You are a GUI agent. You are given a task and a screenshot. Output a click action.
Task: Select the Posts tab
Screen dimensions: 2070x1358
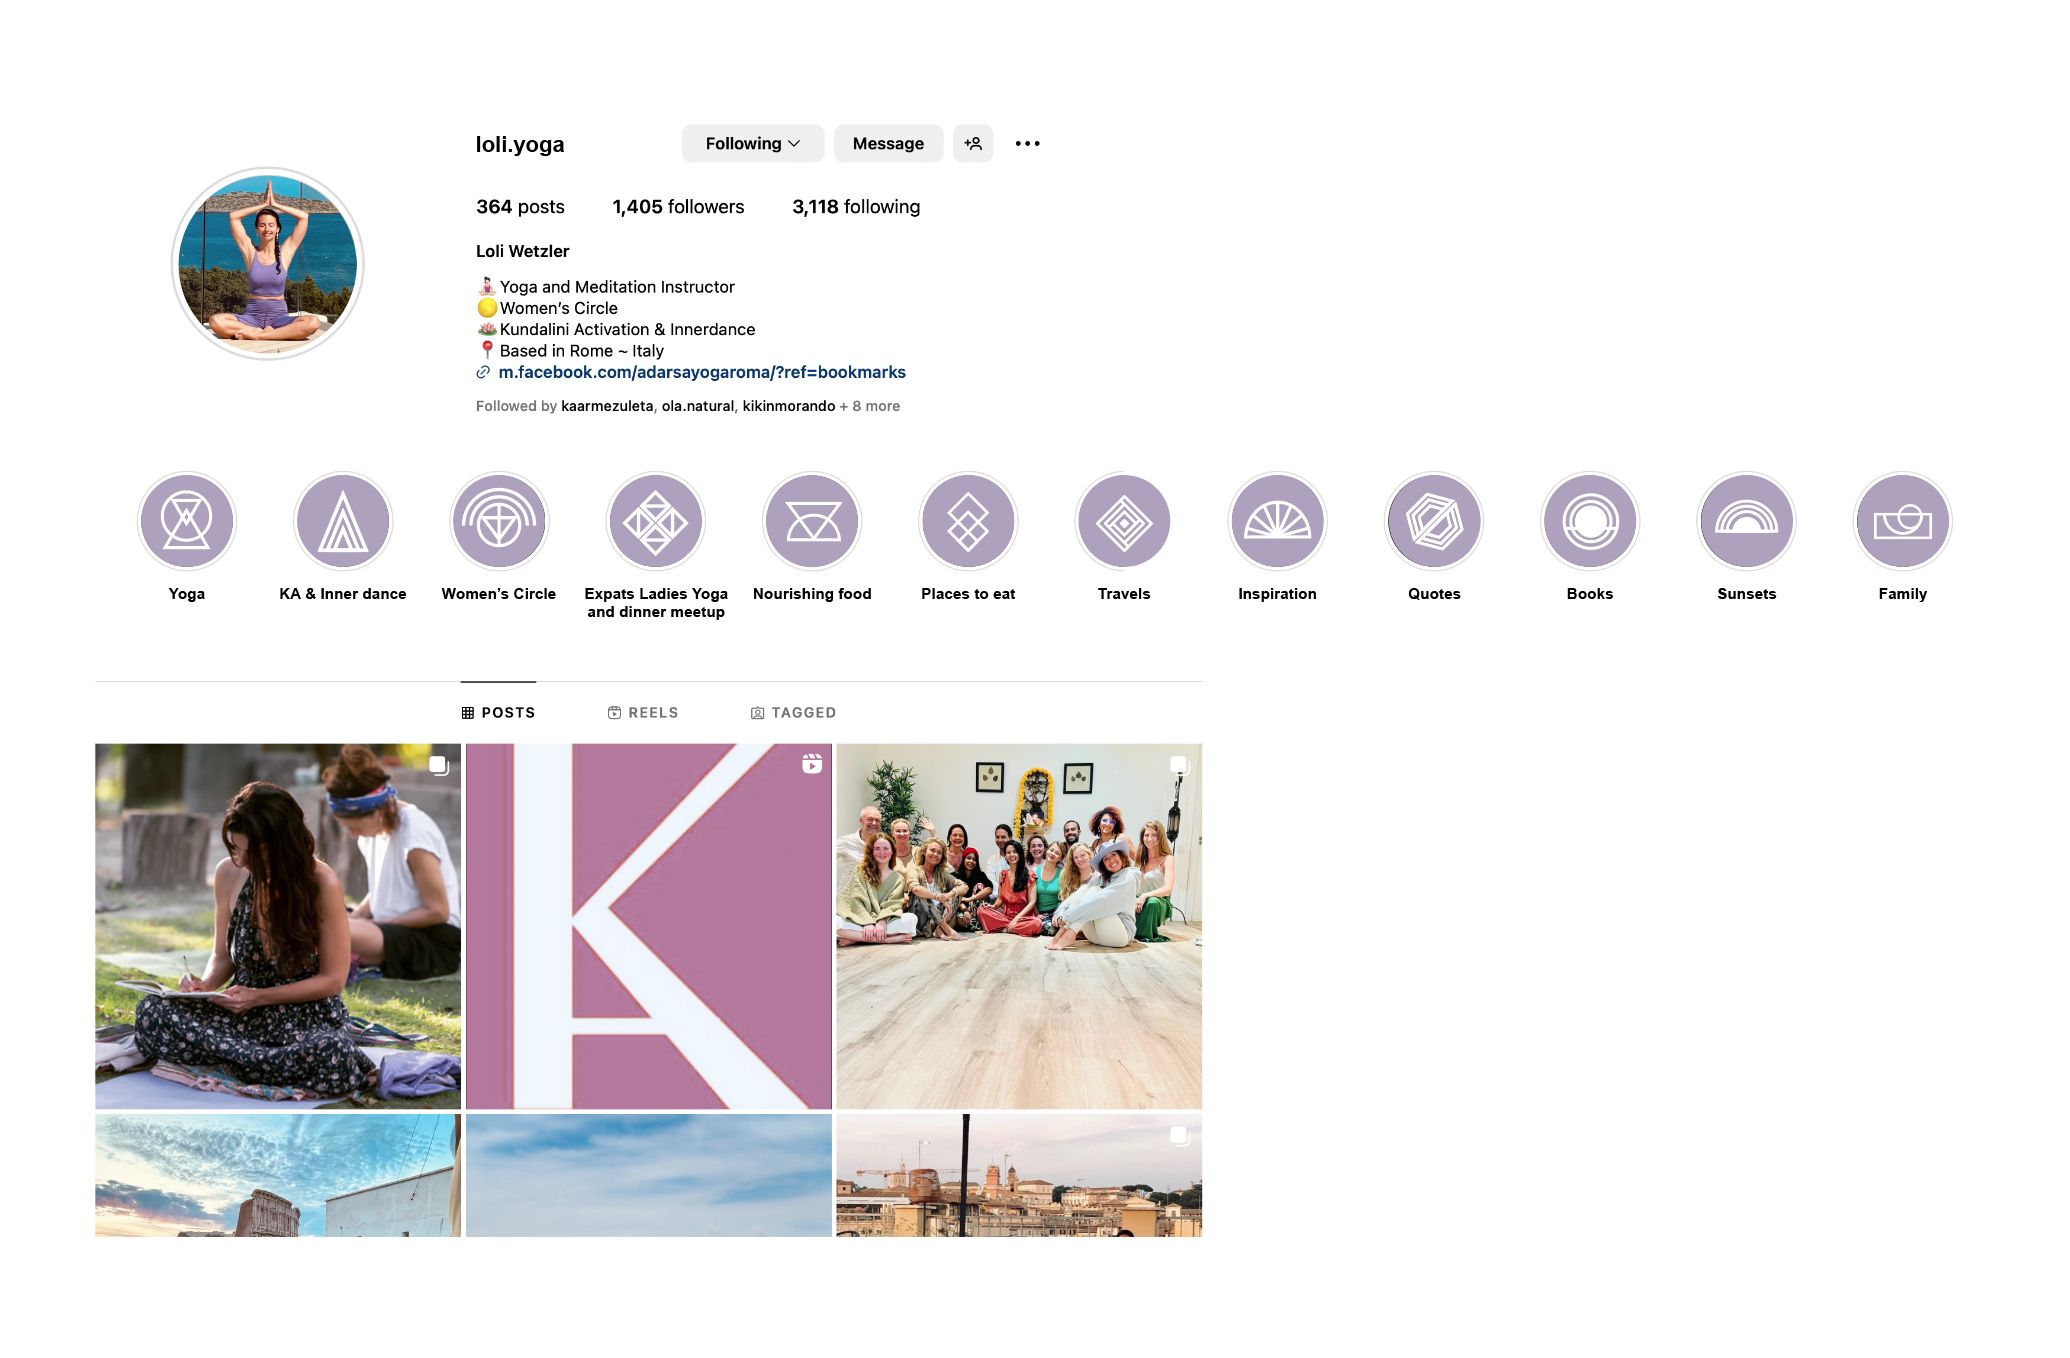click(x=498, y=713)
